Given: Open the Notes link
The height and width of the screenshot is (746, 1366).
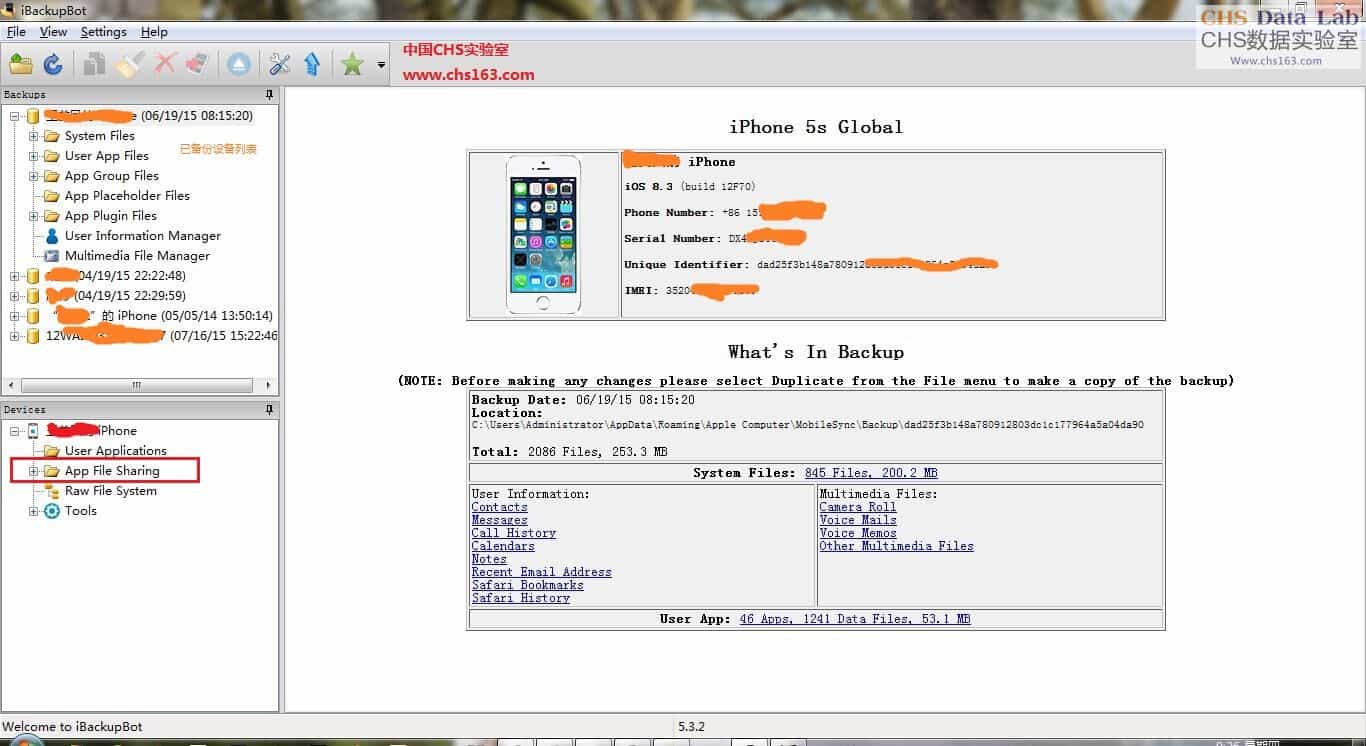Looking at the screenshot, I should pyautogui.click(x=489, y=559).
